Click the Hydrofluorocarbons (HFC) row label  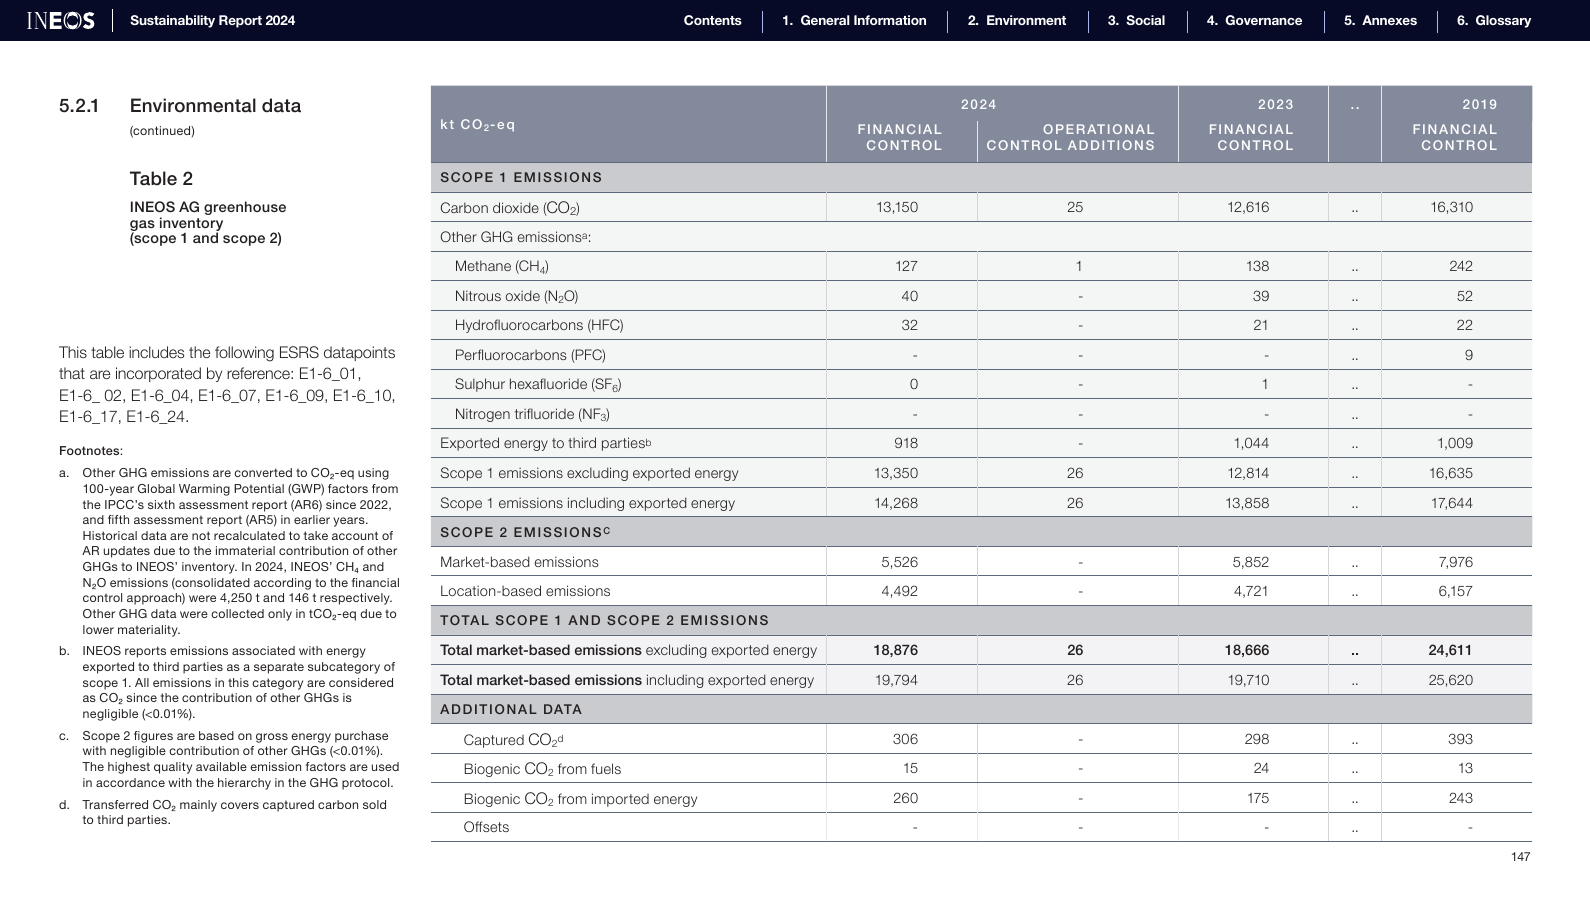[x=539, y=325]
